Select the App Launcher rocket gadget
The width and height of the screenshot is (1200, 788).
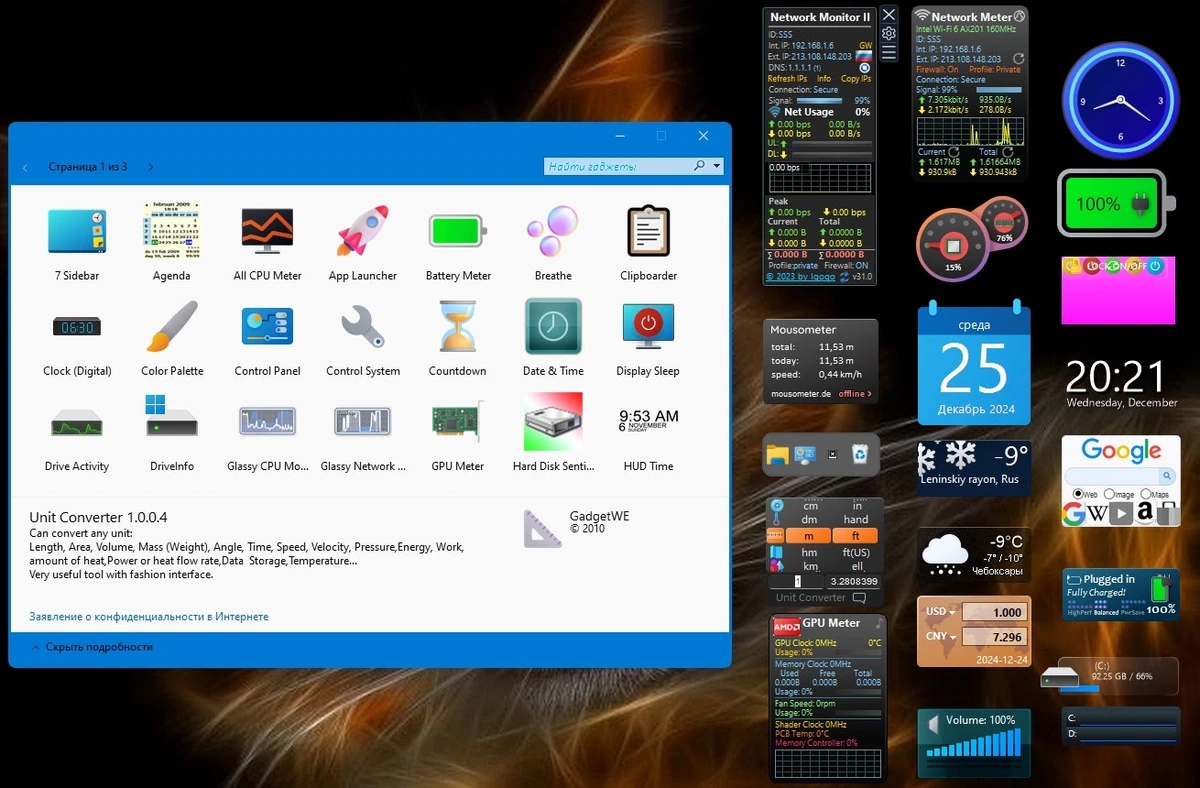pyautogui.click(x=362, y=232)
